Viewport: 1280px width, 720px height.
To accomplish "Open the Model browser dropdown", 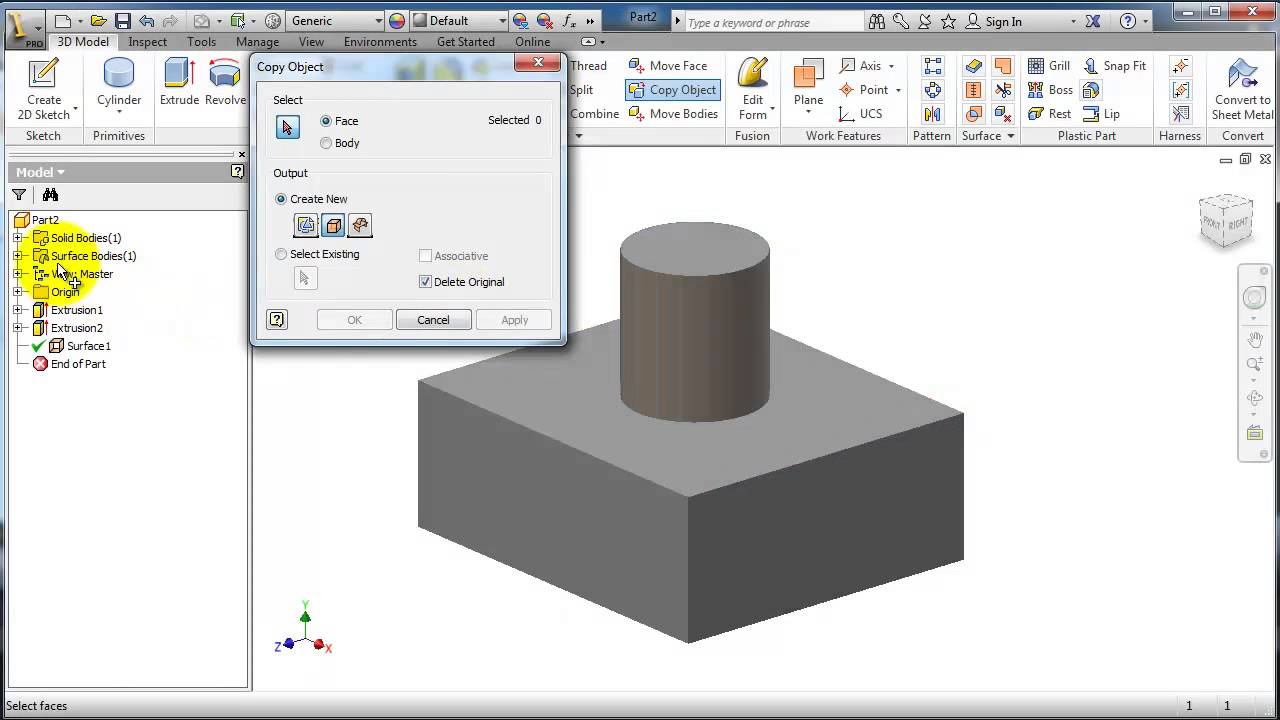I will 60,173.
